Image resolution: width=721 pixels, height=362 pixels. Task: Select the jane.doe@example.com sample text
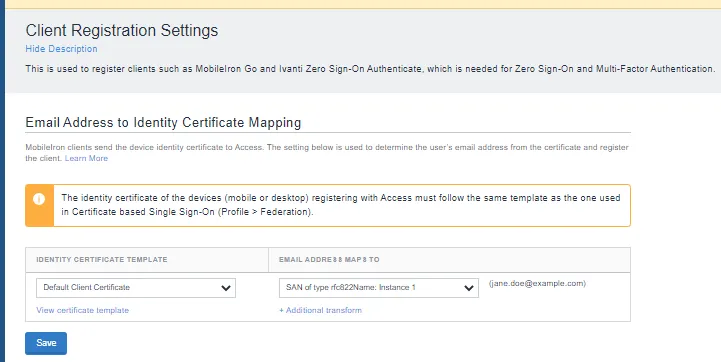[x=538, y=283]
